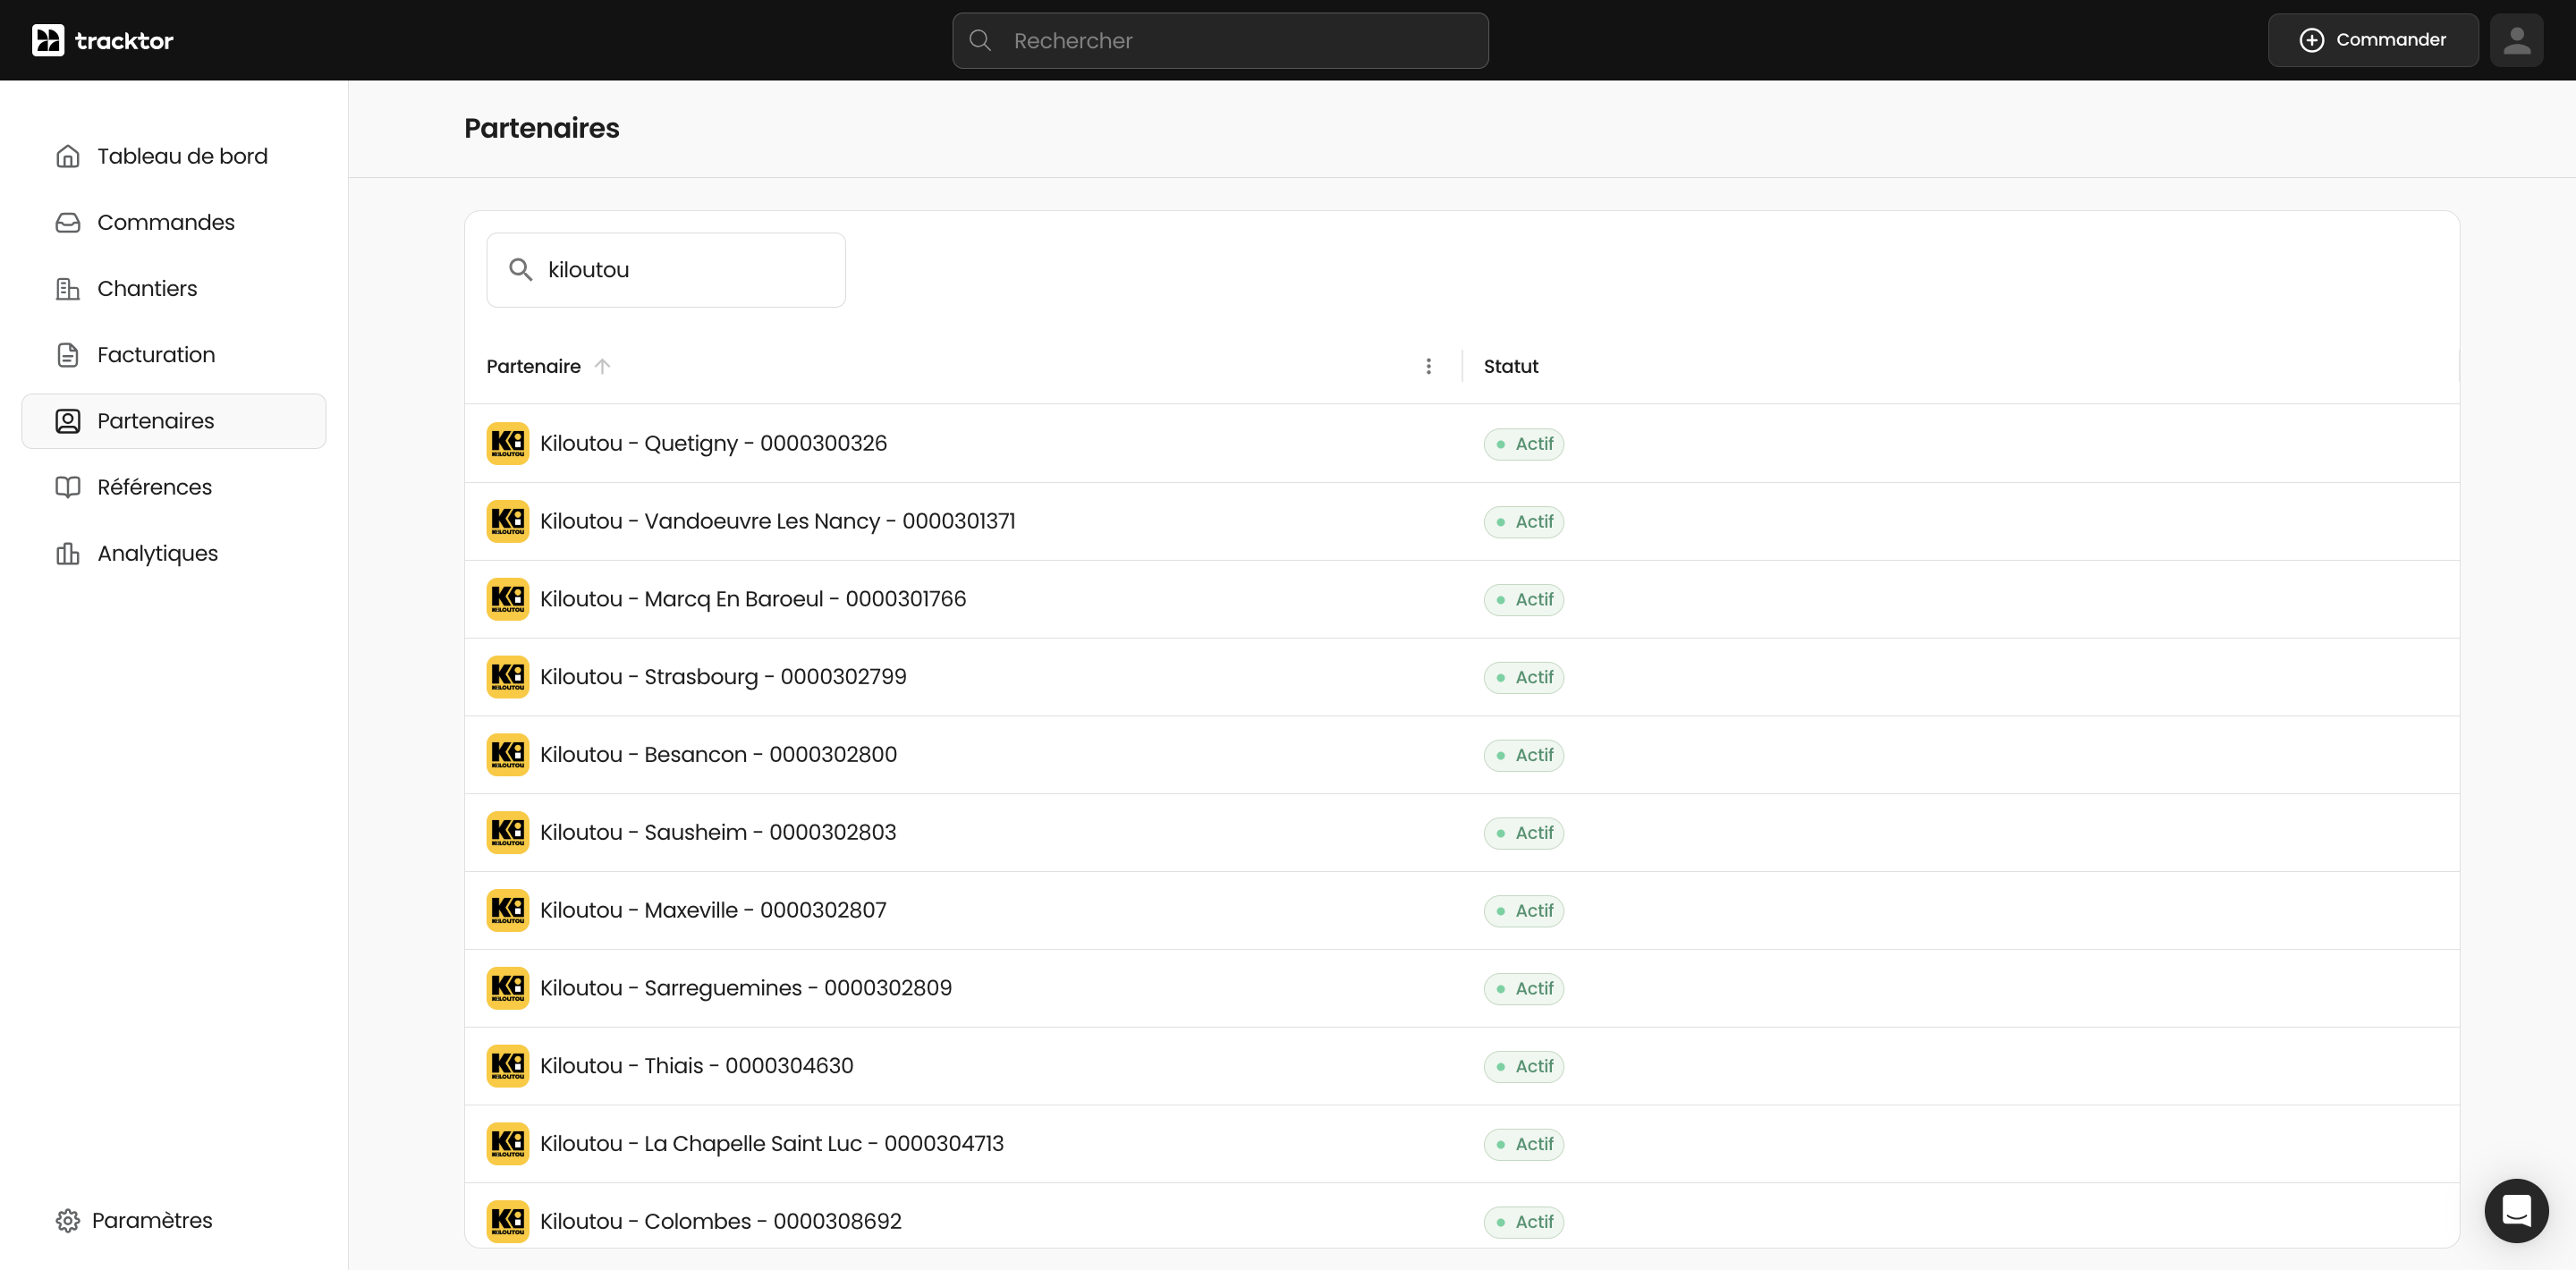Open Kiloutou - La Chapelle Saint Luc - 0000304713
Image resolution: width=2576 pixels, height=1270 pixels.
[x=772, y=1144]
